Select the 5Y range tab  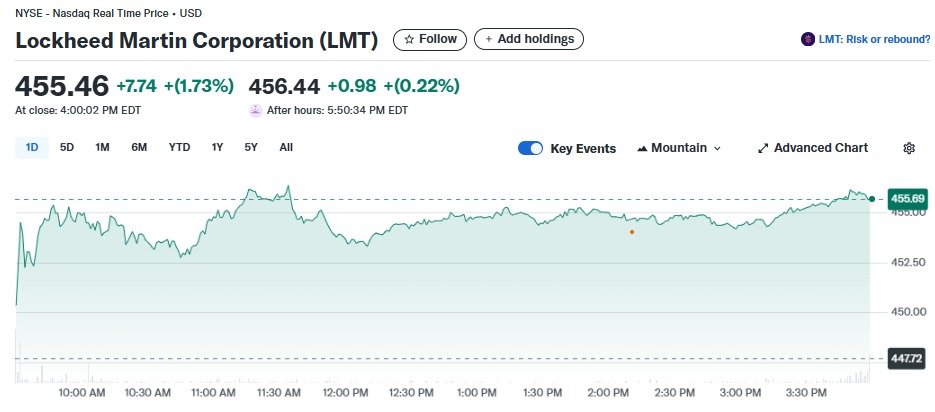pyautogui.click(x=251, y=147)
